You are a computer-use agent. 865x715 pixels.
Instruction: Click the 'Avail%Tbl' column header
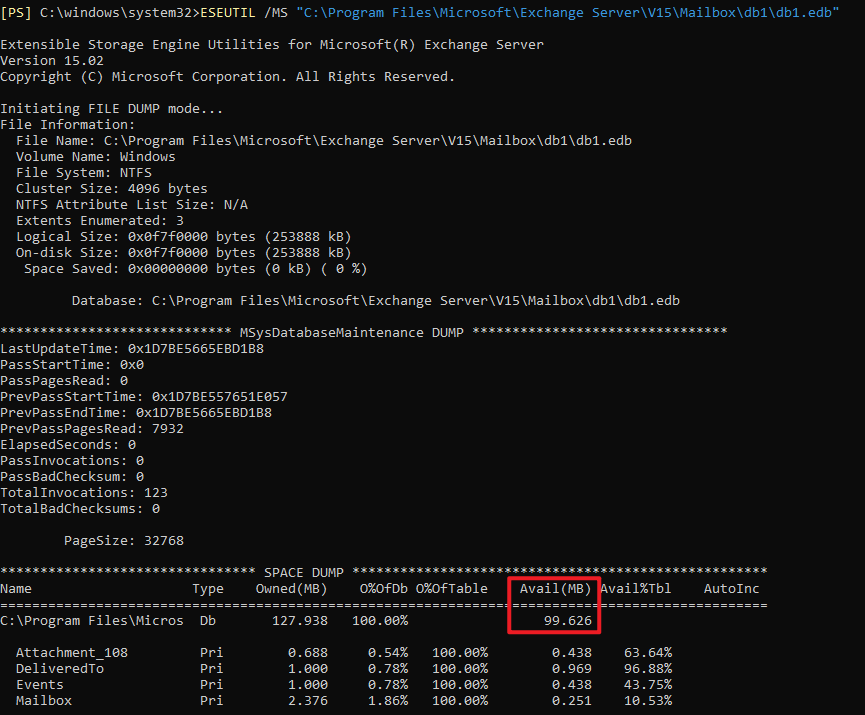(636, 589)
